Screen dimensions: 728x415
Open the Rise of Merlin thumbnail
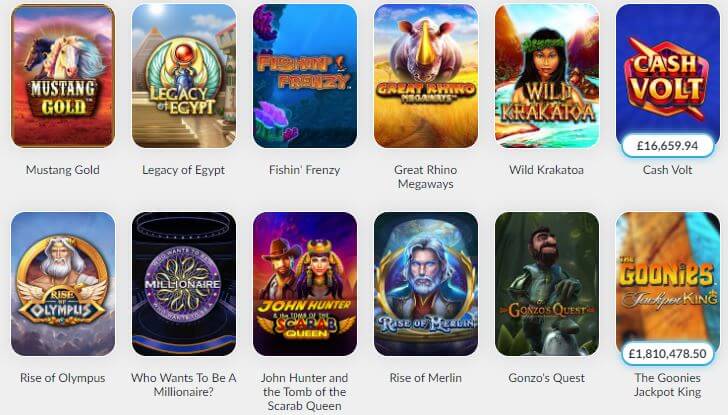pos(426,284)
